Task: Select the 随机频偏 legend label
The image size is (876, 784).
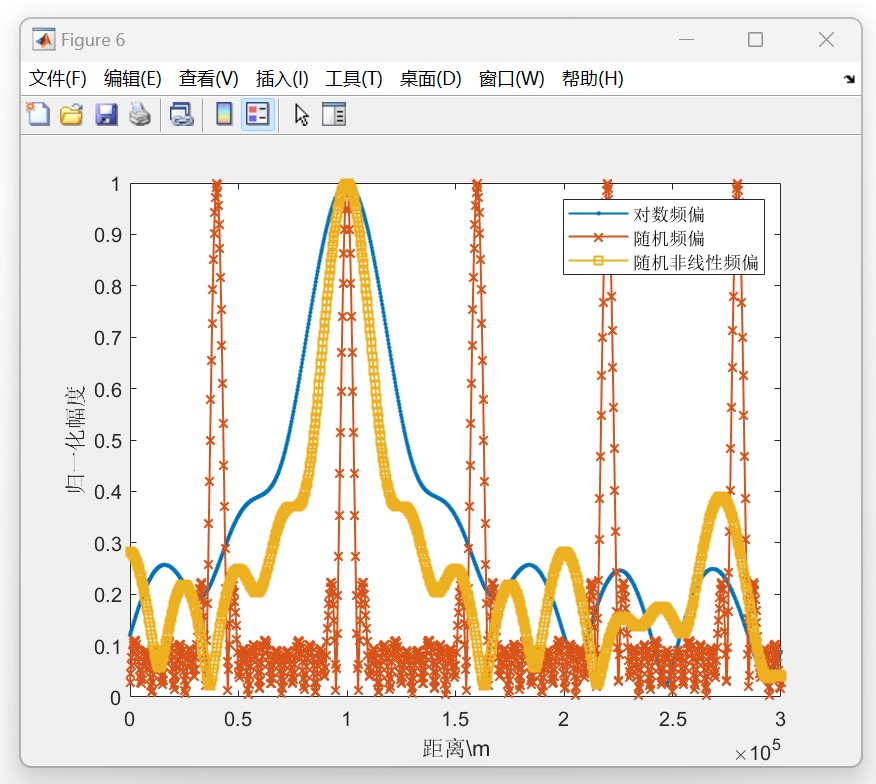Action: click(x=669, y=238)
